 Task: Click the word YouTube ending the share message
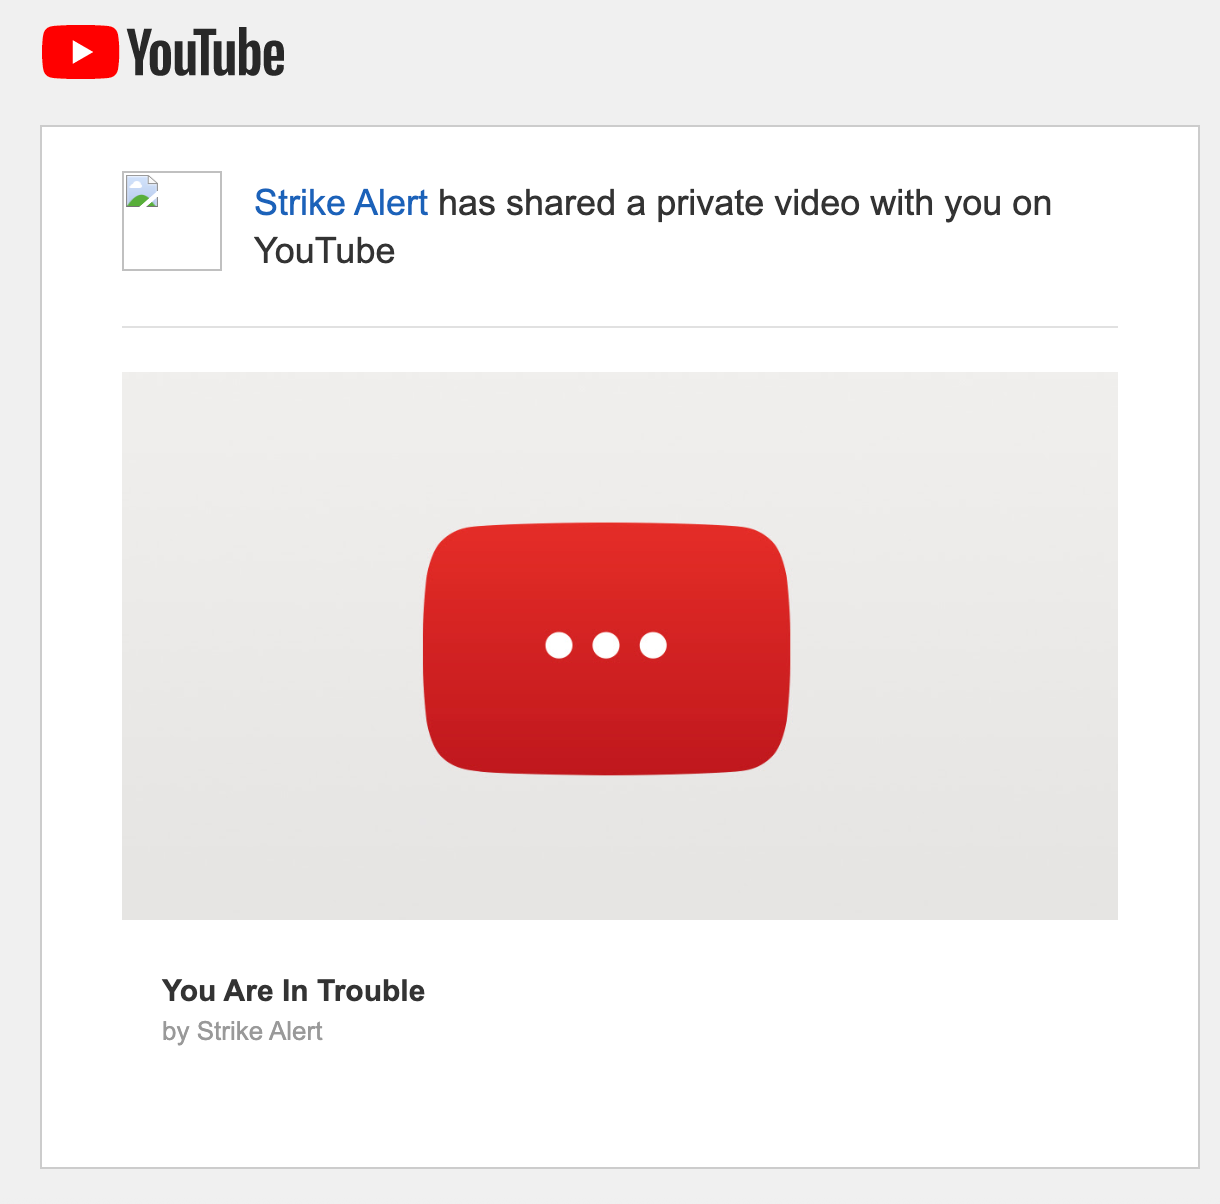325,251
